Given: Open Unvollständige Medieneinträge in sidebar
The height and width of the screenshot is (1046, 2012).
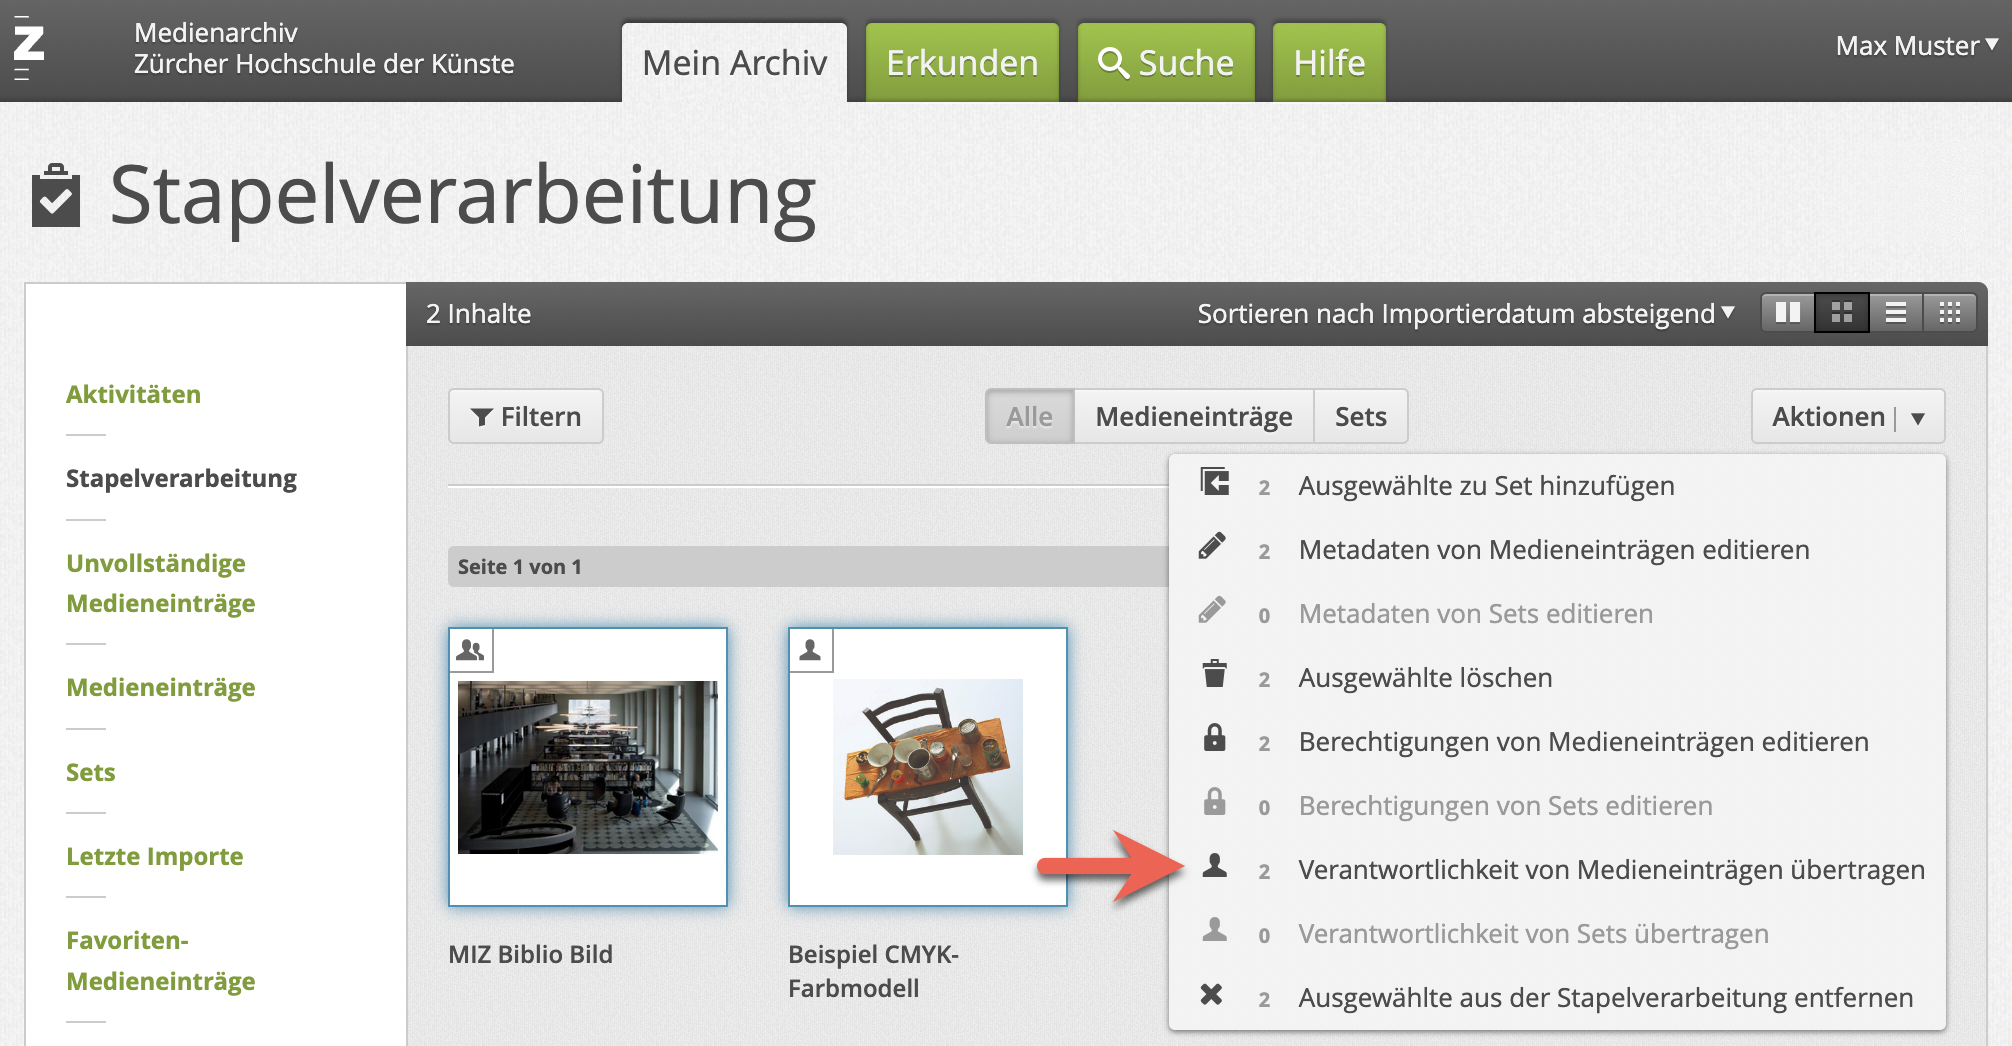Looking at the screenshot, I should pyautogui.click(x=160, y=583).
